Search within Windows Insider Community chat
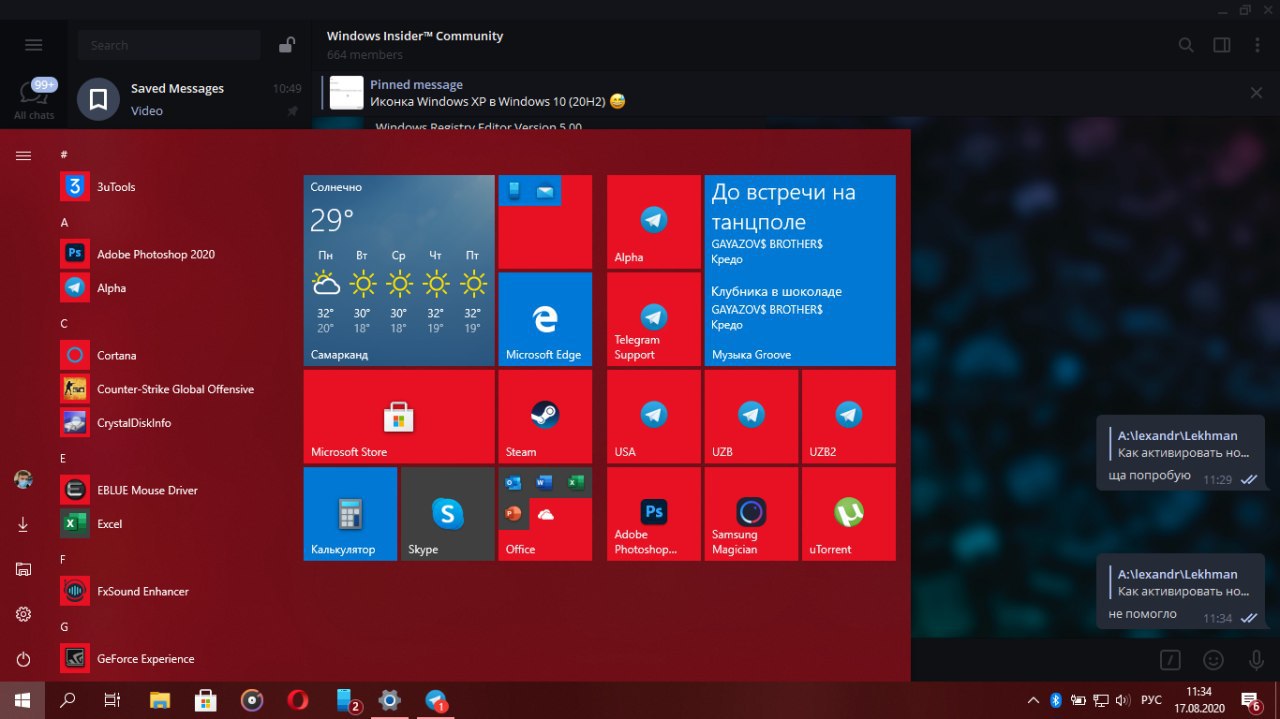The width and height of the screenshot is (1280, 719). [1185, 45]
